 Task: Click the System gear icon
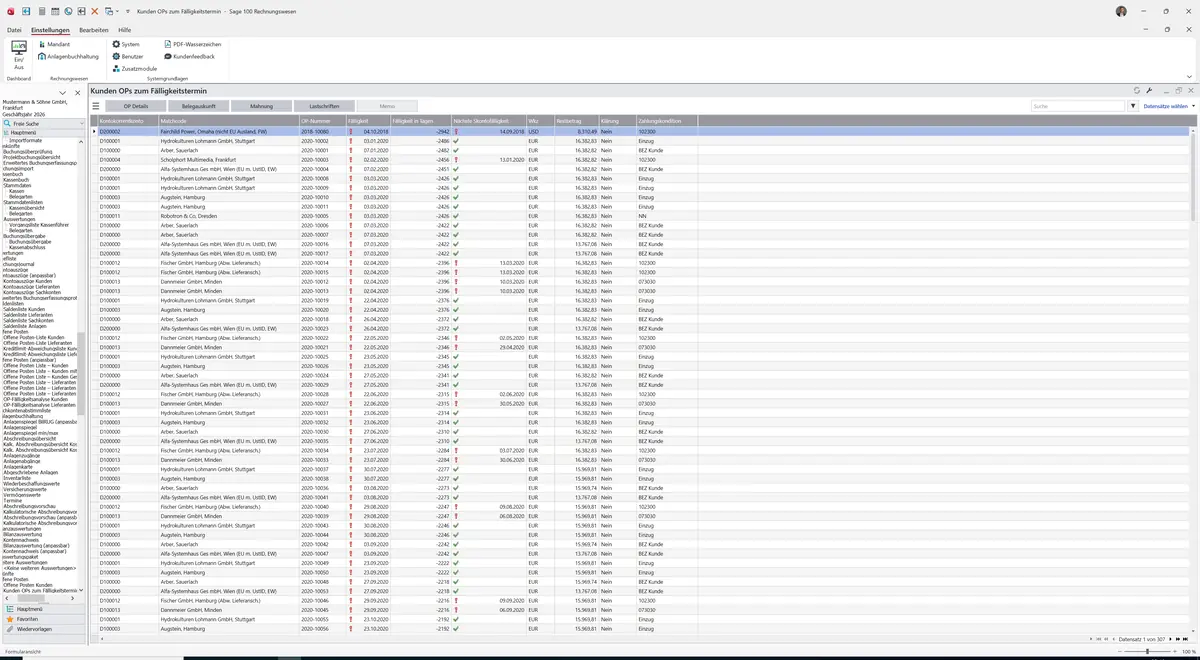click(x=116, y=44)
